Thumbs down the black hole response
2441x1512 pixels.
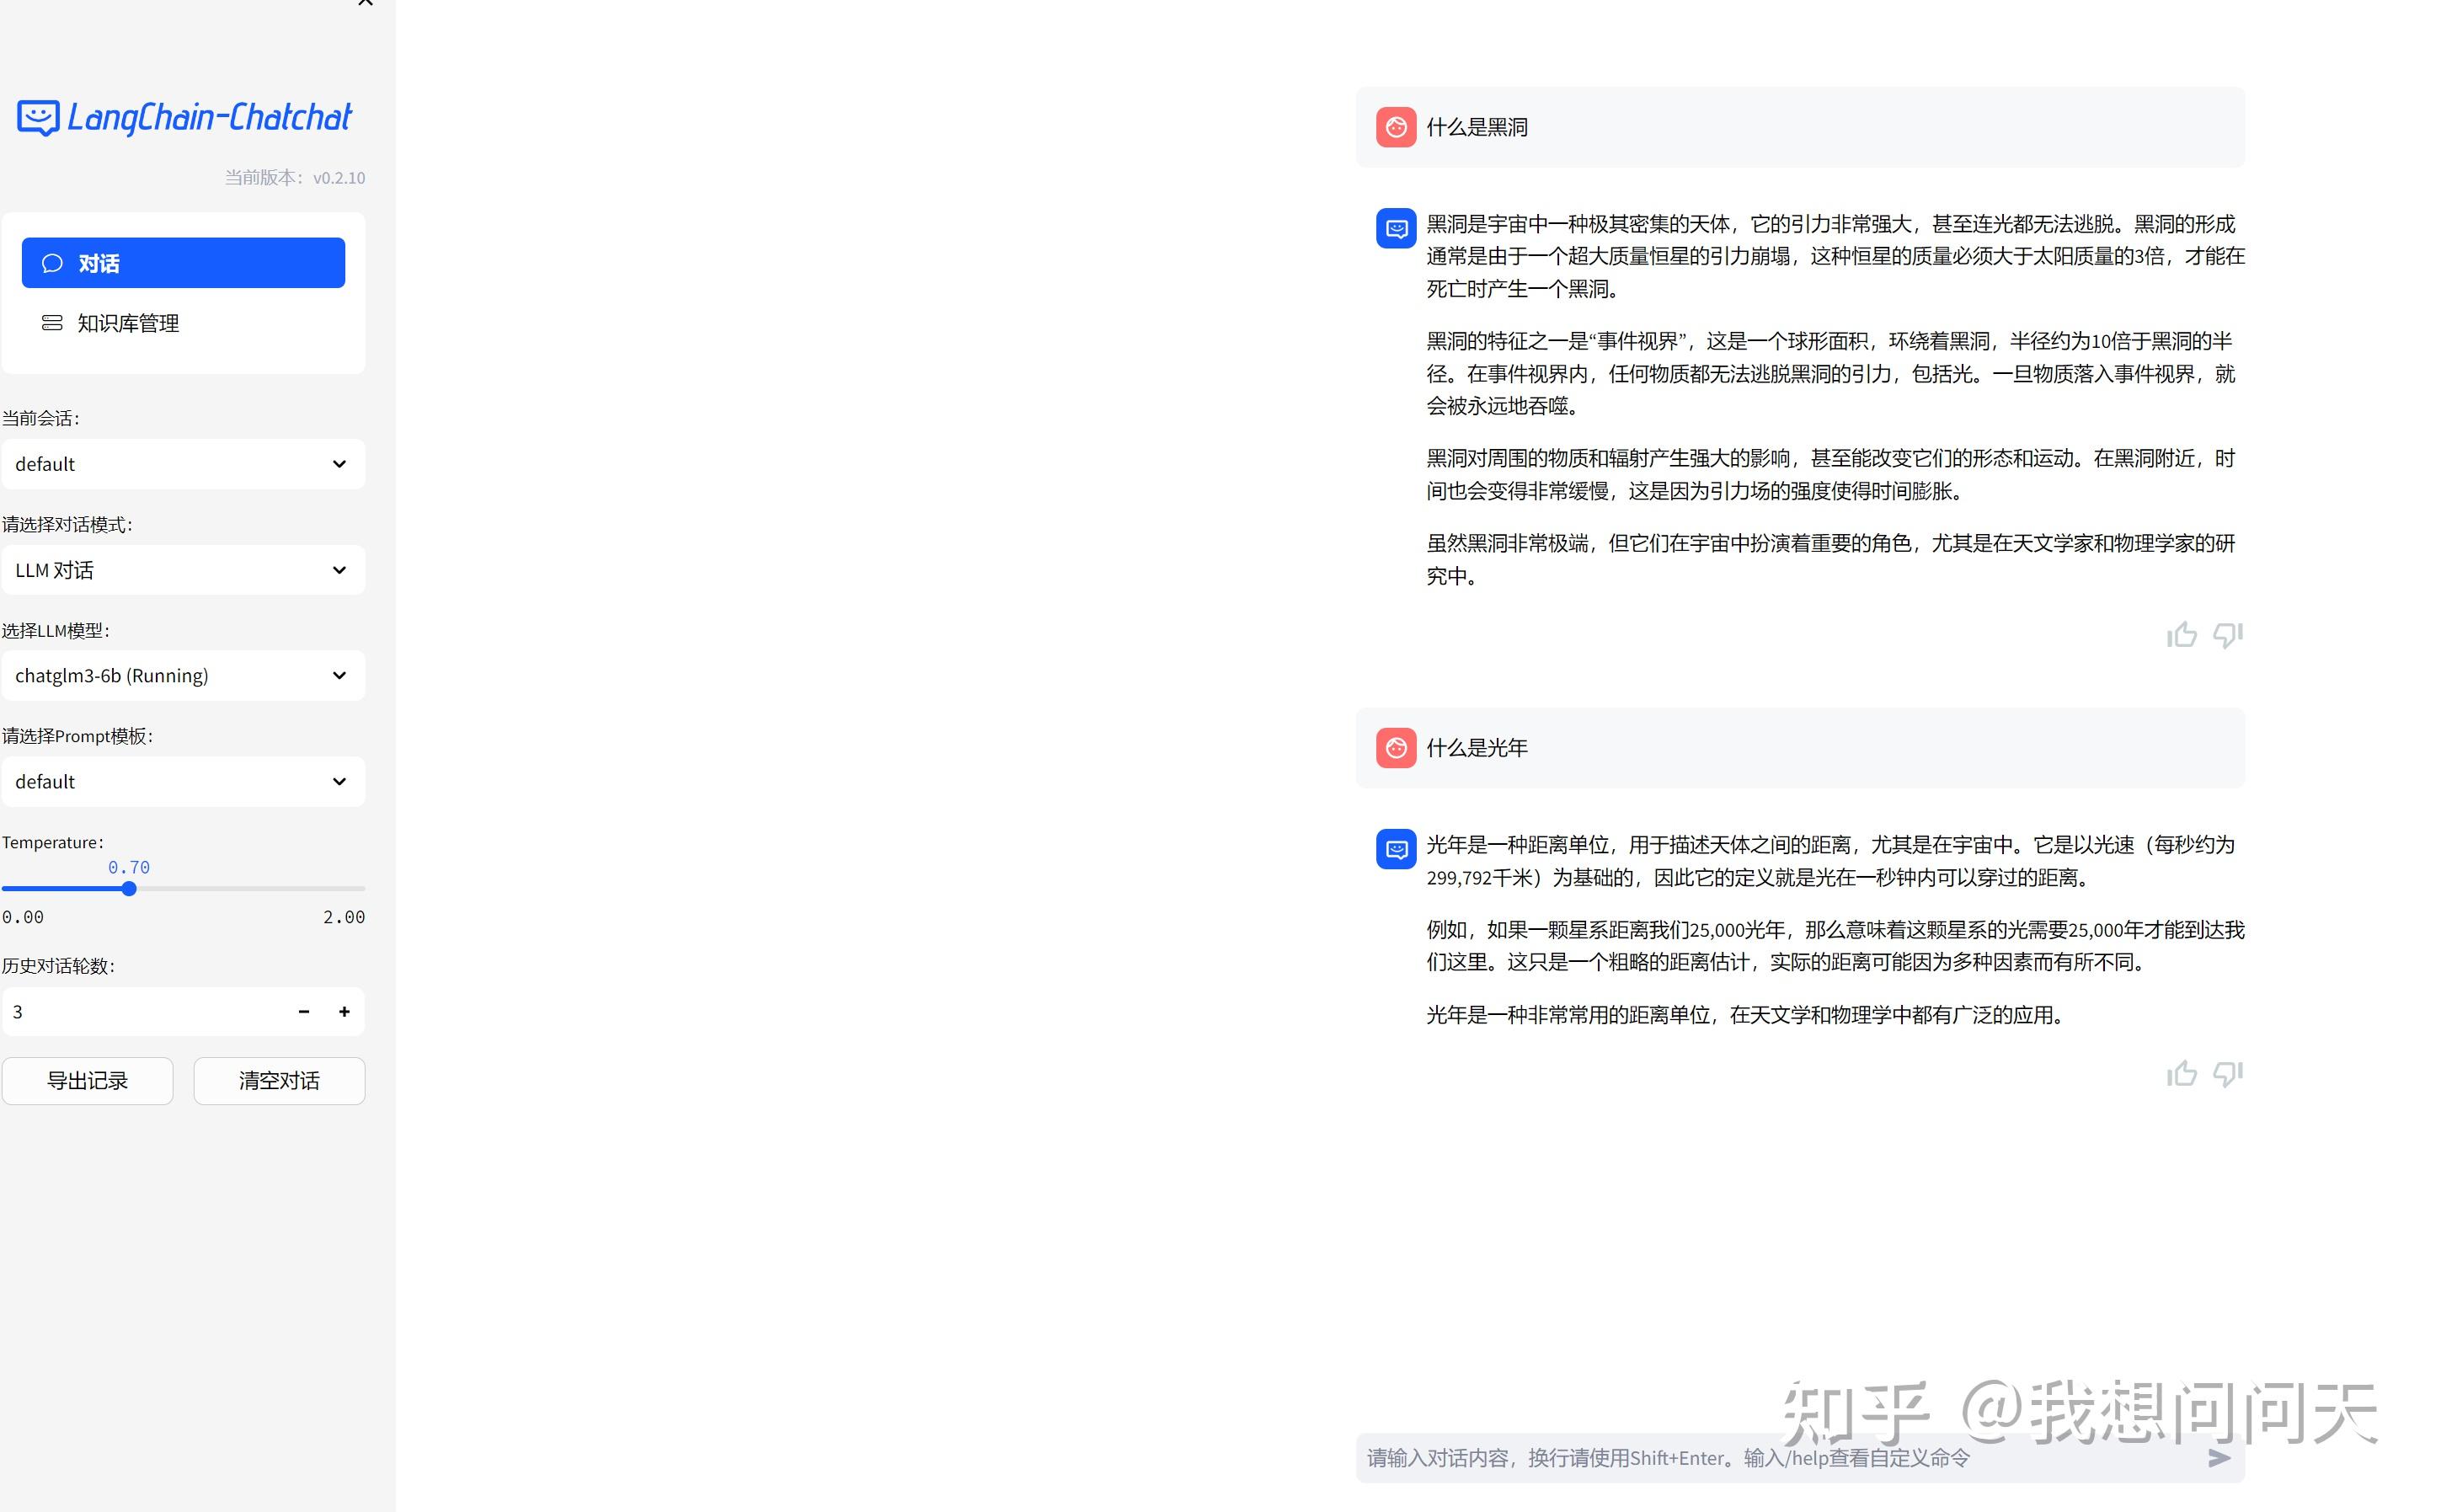coord(2228,635)
